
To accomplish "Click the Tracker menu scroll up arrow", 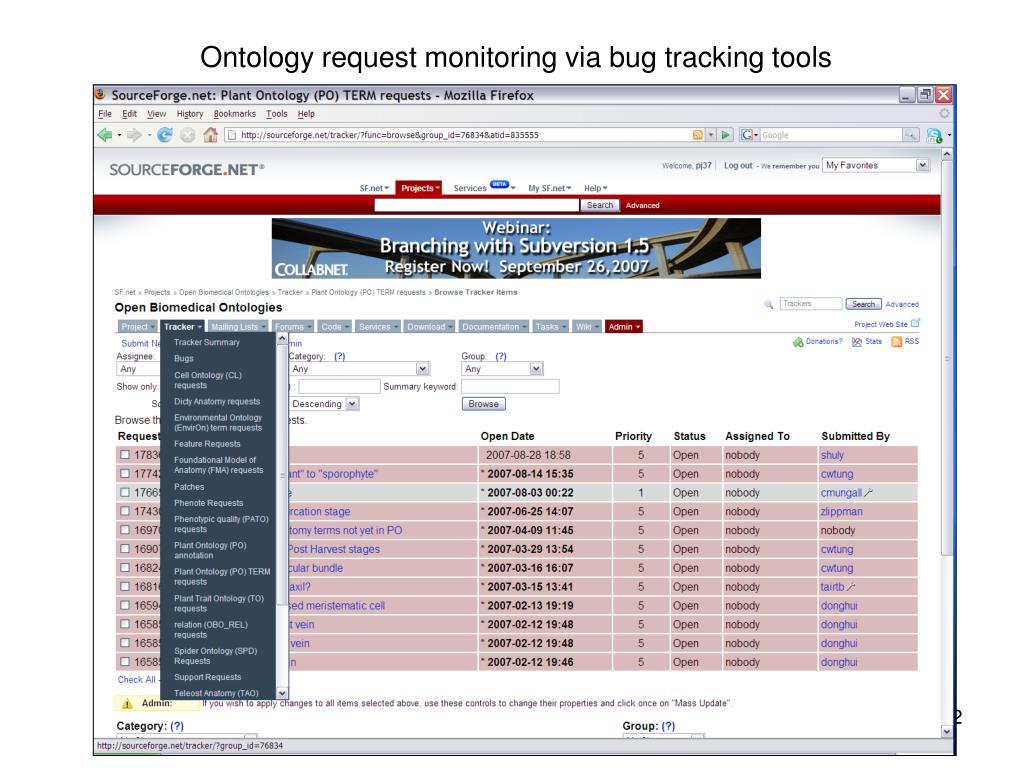I will (x=282, y=339).
